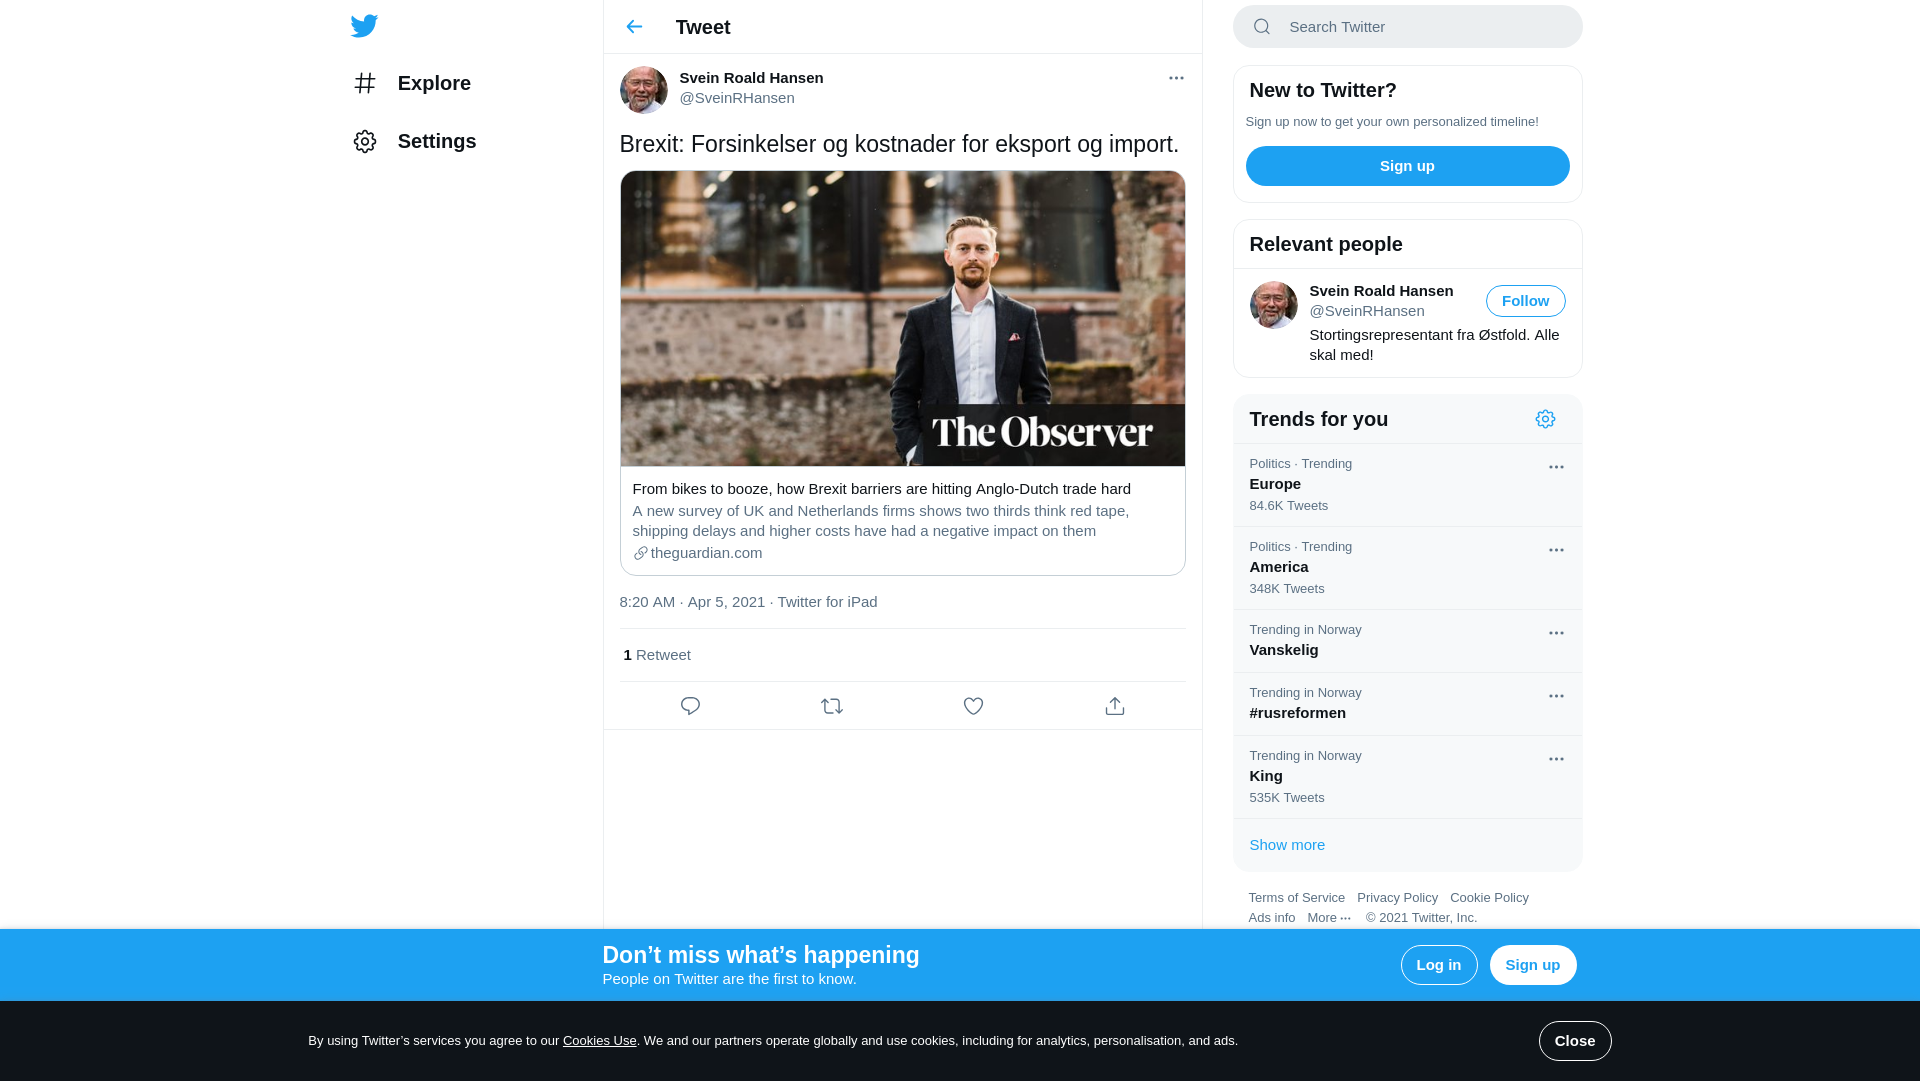Screen dimensions: 1920x1081
Task: Expand the More footer menu
Action: (1329, 918)
